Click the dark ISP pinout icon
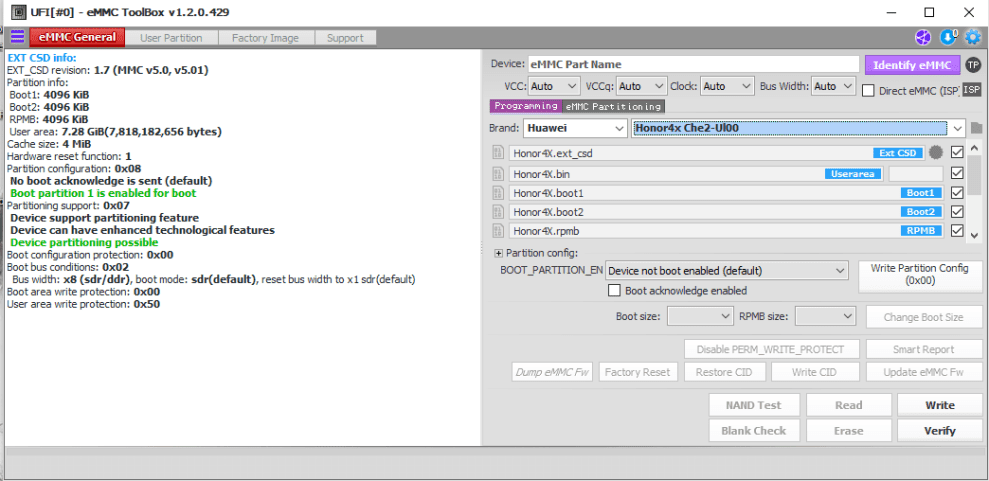989x481 pixels. (x=972, y=90)
